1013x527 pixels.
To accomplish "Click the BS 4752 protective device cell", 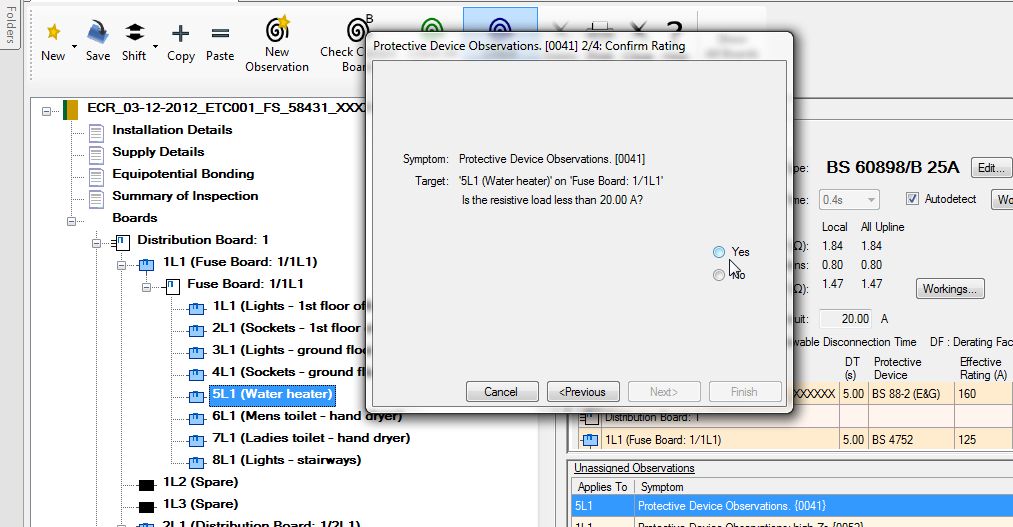I will point(911,440).
